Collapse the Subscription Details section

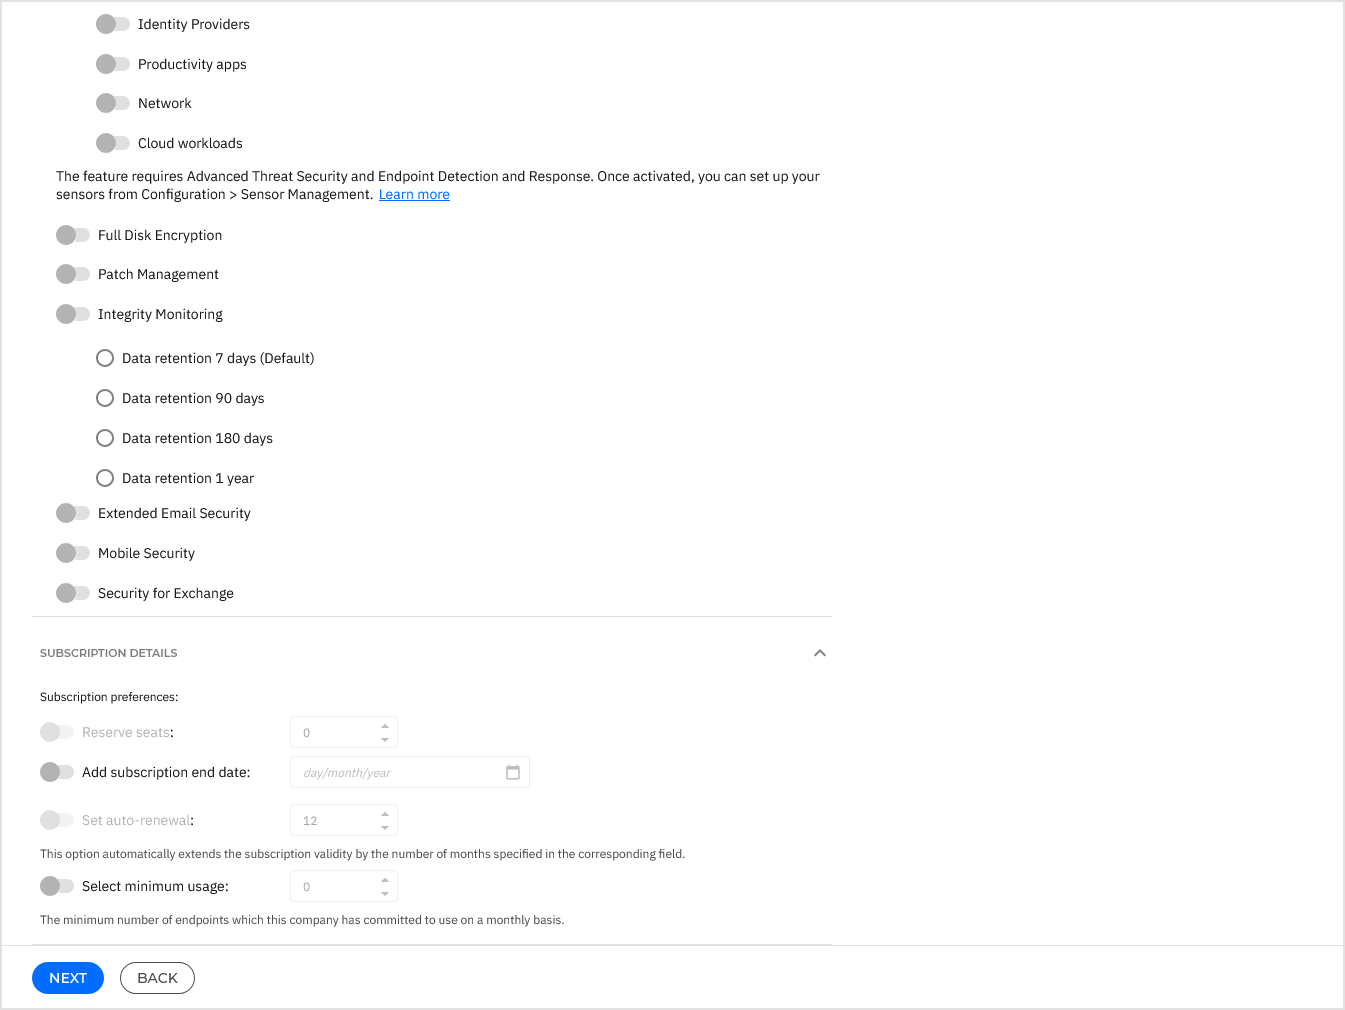820,652
